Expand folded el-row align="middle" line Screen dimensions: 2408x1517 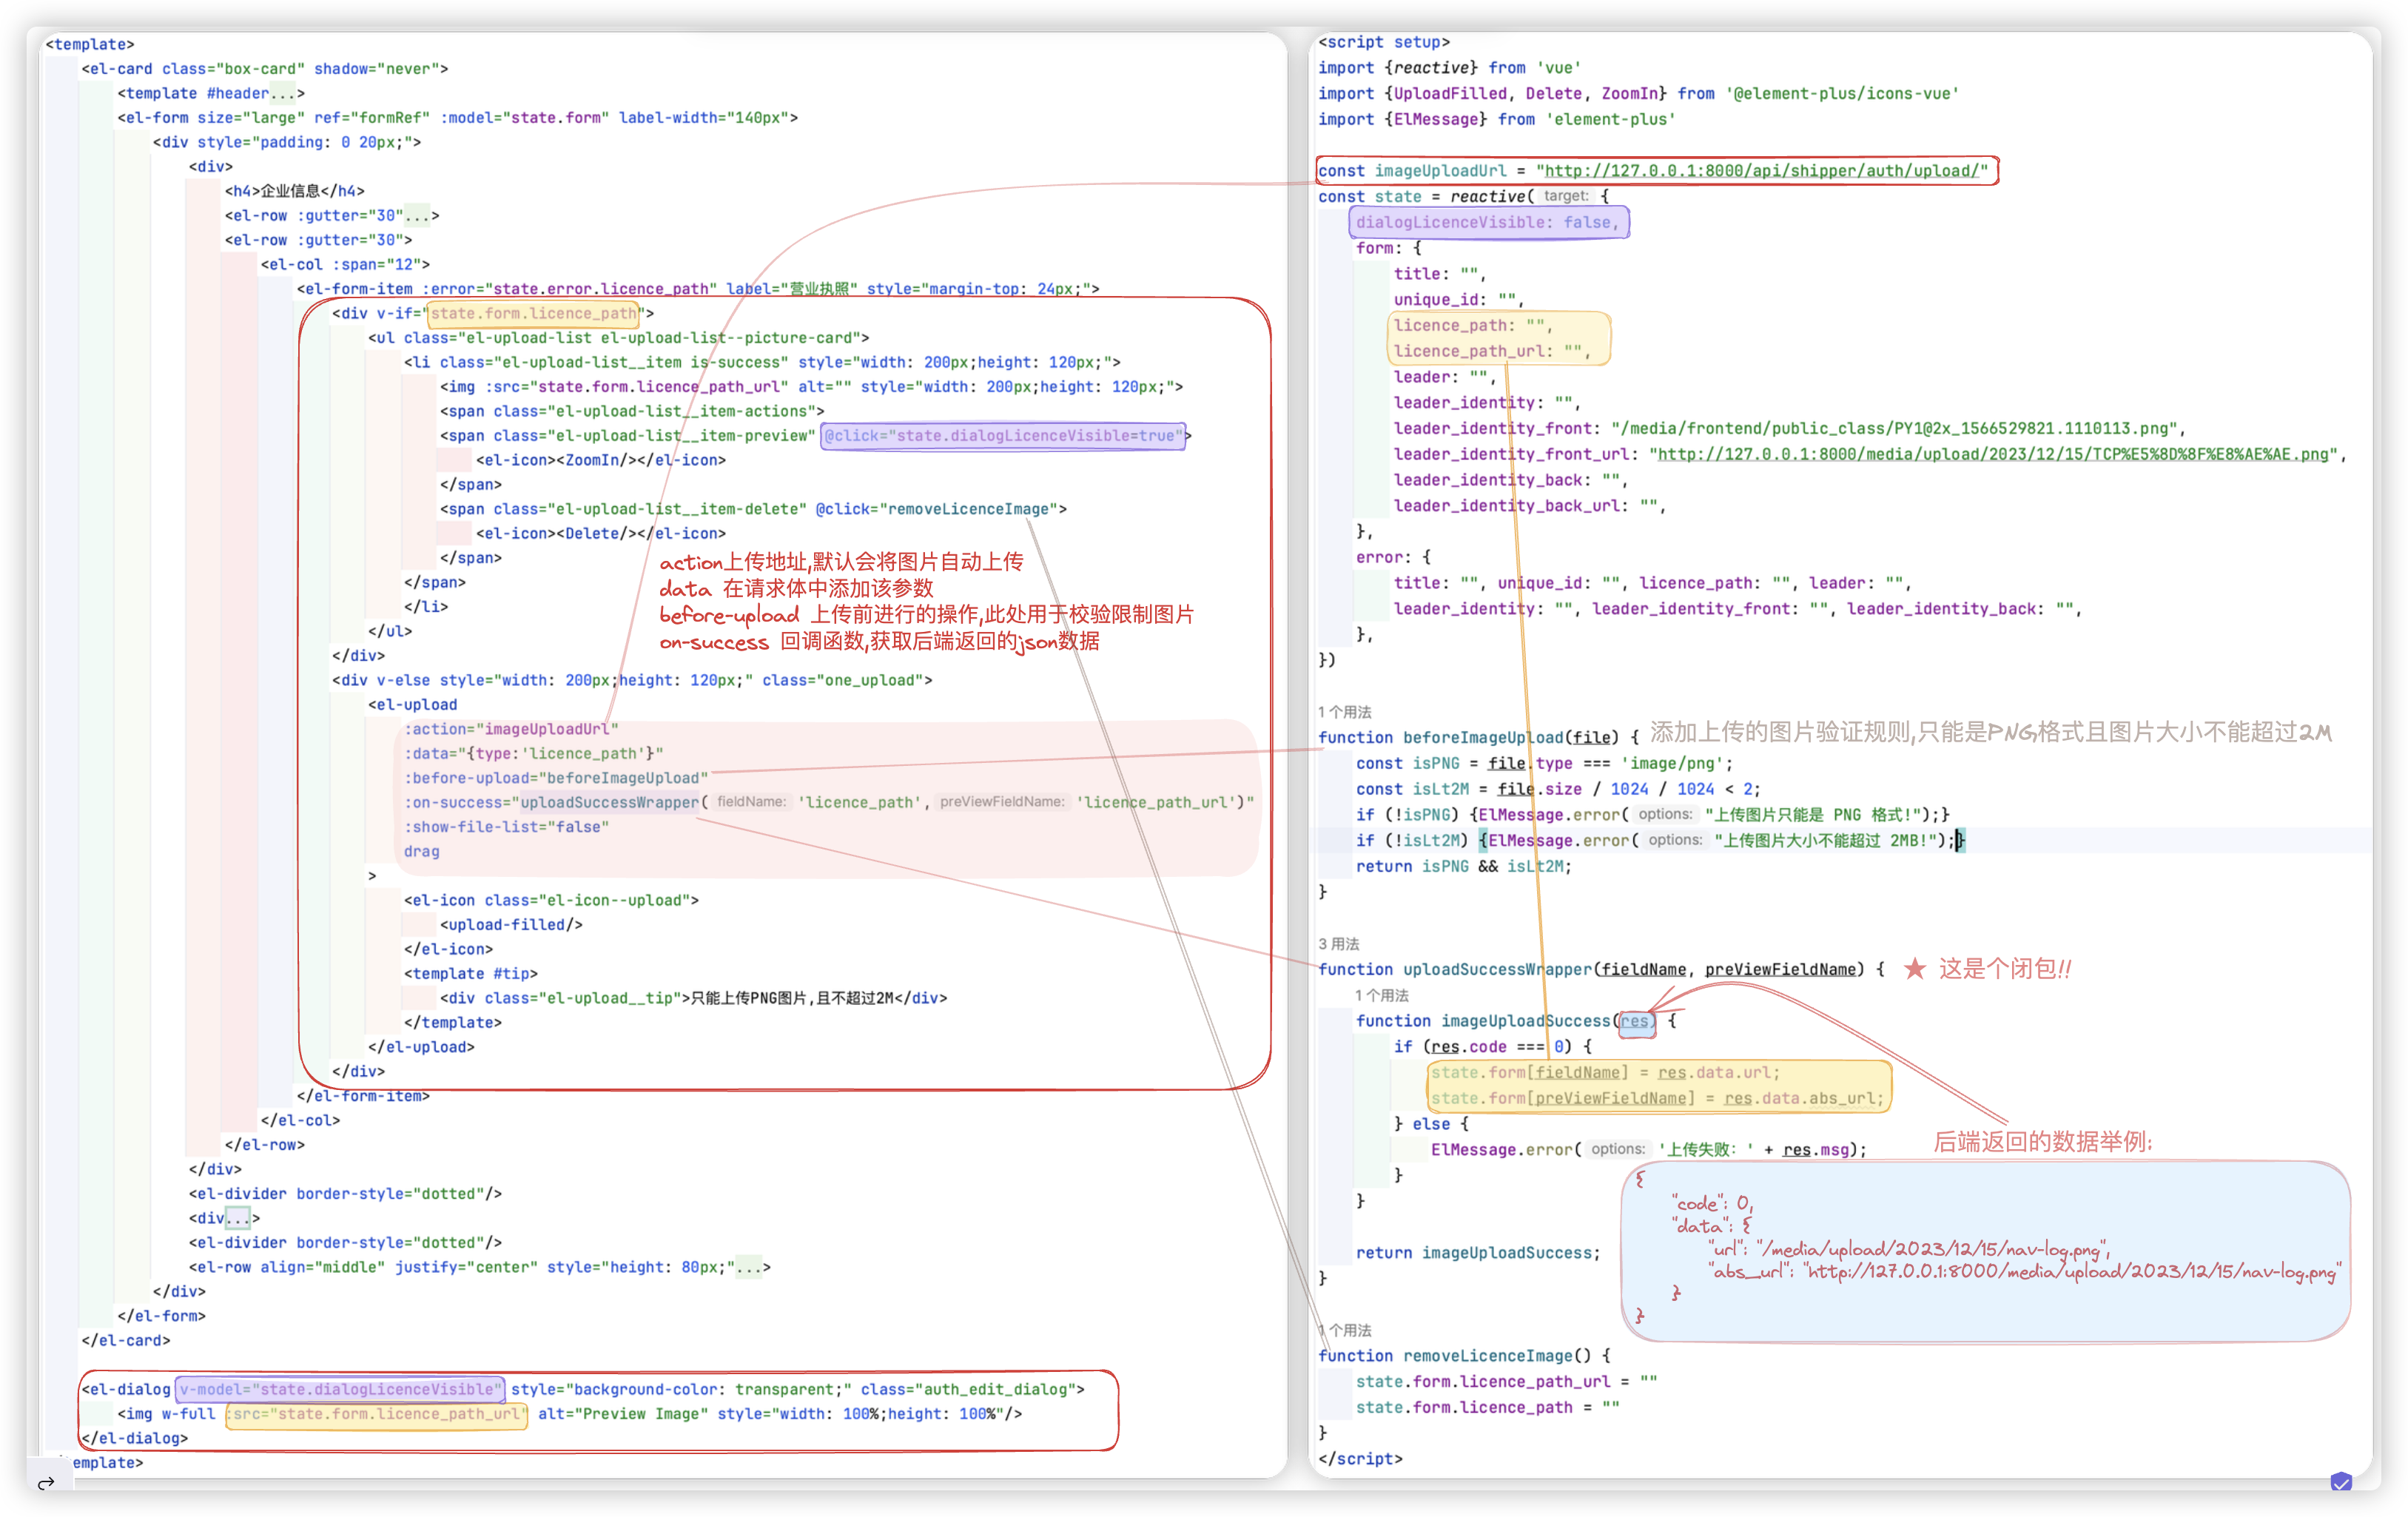749,1267
